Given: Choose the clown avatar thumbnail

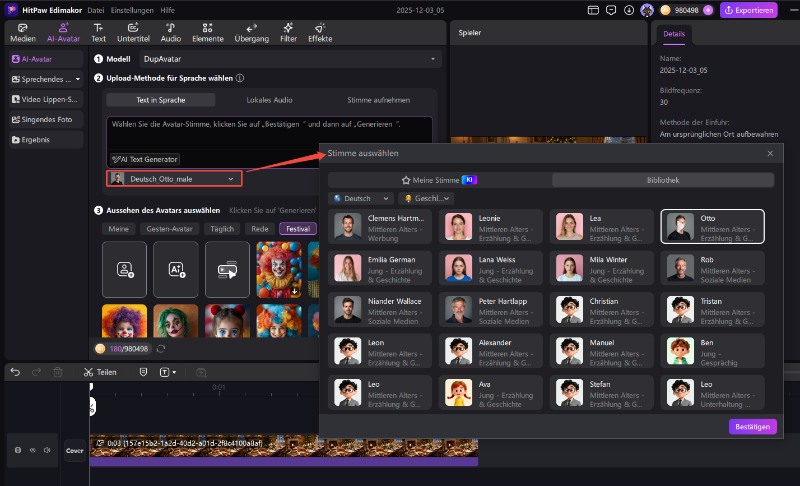Looking at the screenshot, I should point(279,269).
